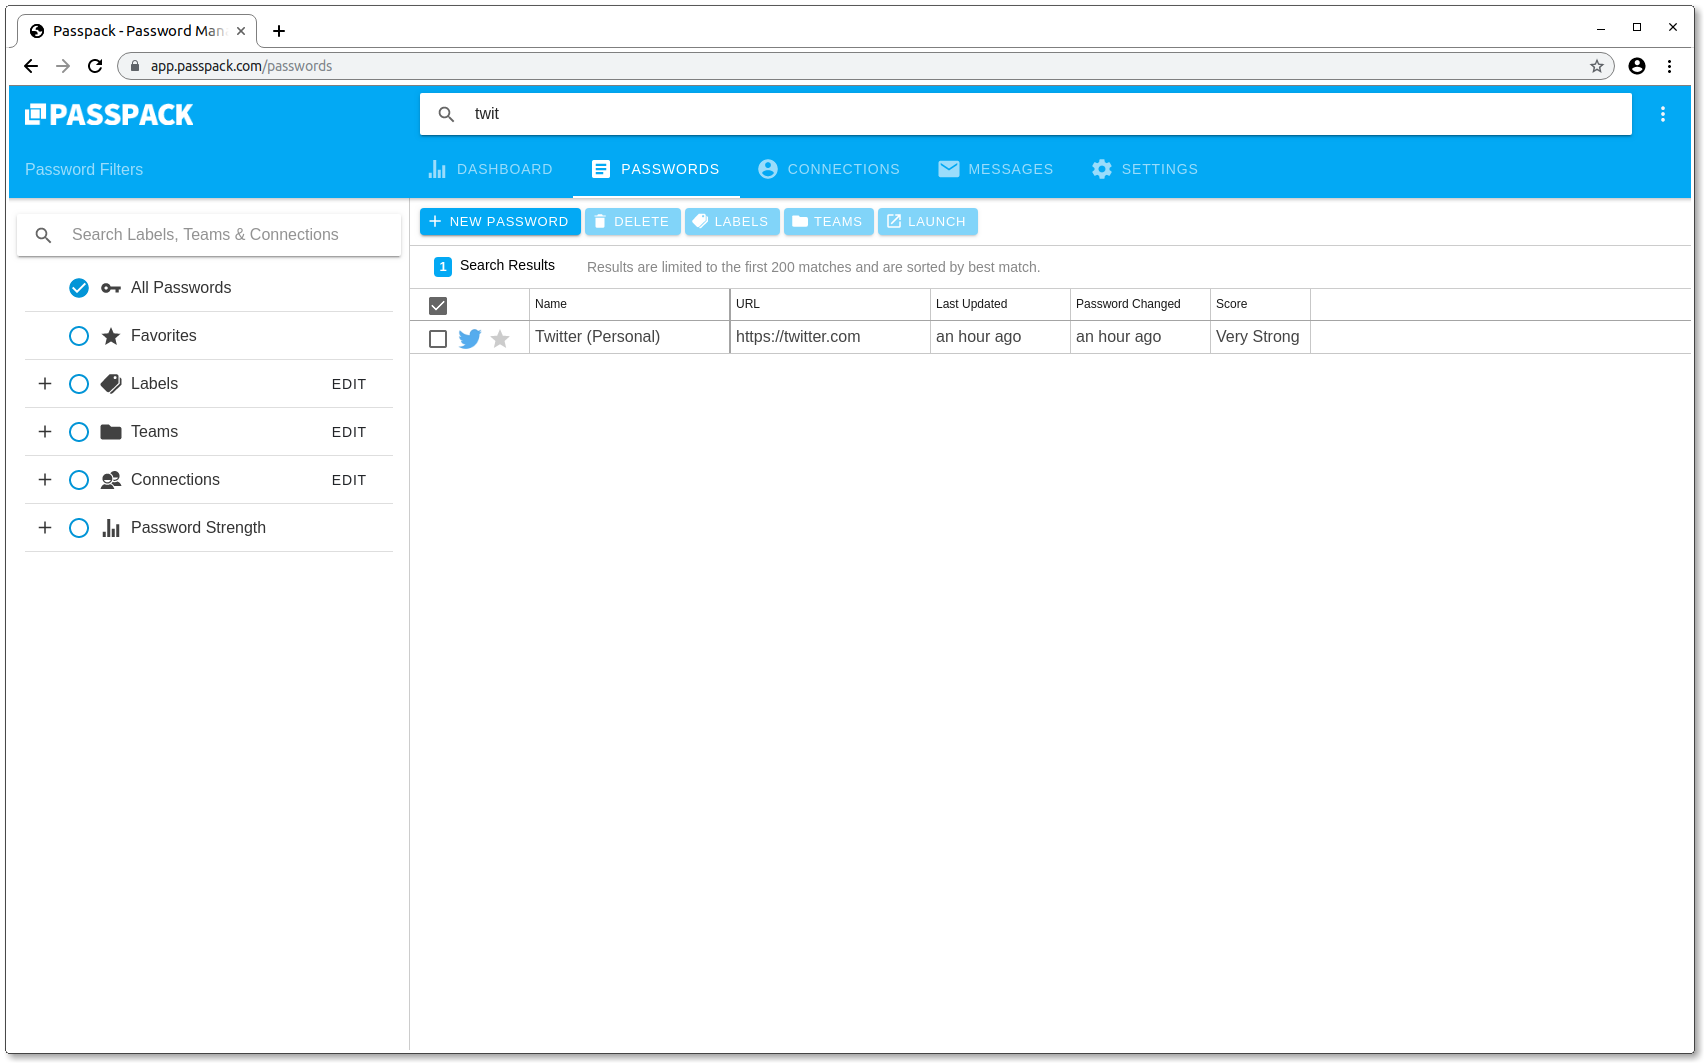Open a new browser tab
Viewport: 1704px width, 1063px height.
(279, 31)
